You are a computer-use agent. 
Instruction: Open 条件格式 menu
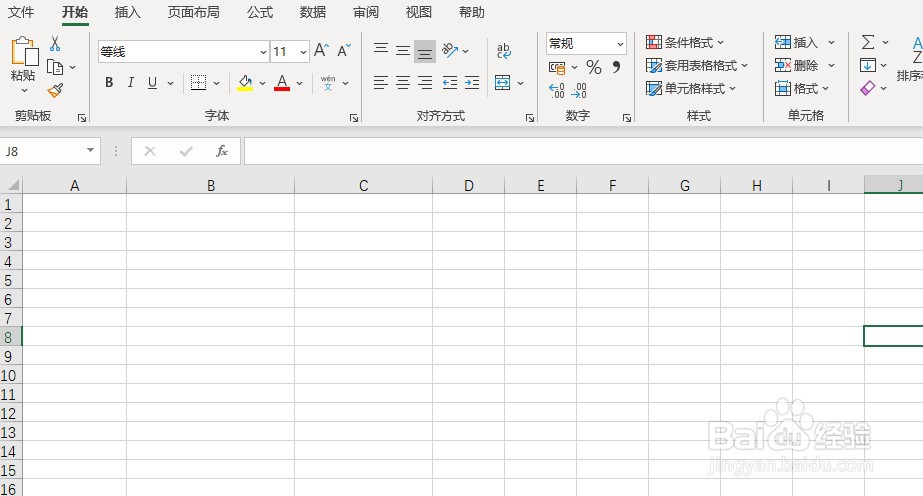point(685,42)
